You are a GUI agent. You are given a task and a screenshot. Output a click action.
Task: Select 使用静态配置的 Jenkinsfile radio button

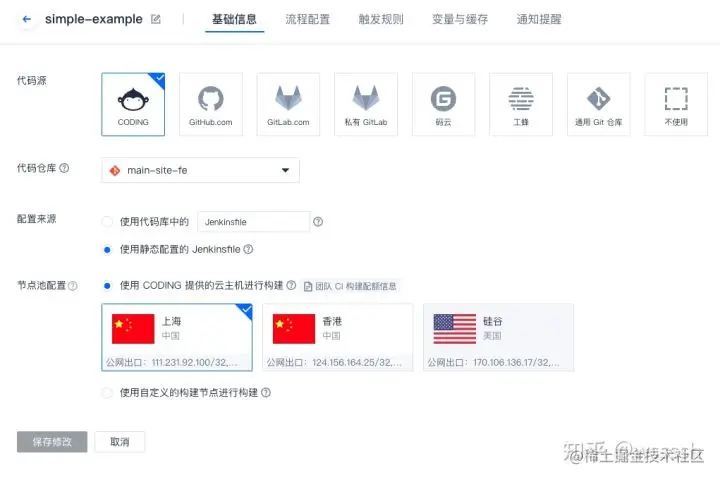point(107,250)
